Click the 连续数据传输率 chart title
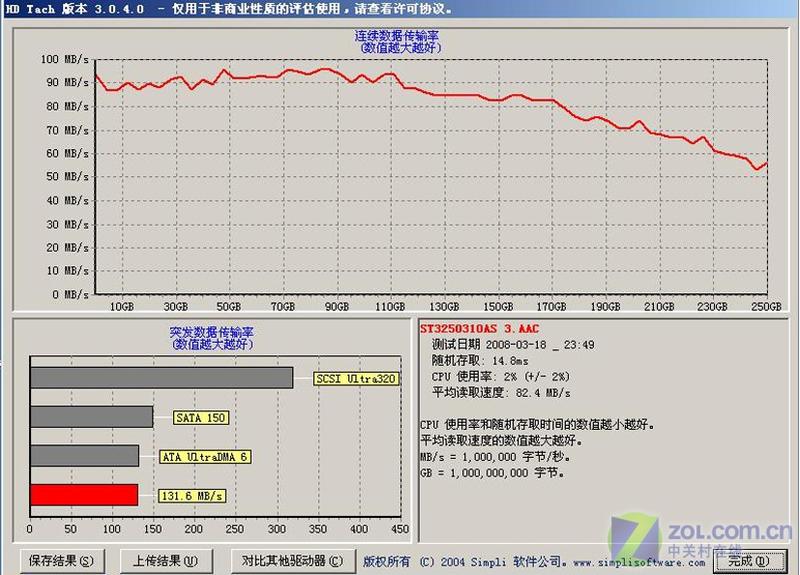The height and width of the screenshot is (575, 800). [x=396, y=36]
